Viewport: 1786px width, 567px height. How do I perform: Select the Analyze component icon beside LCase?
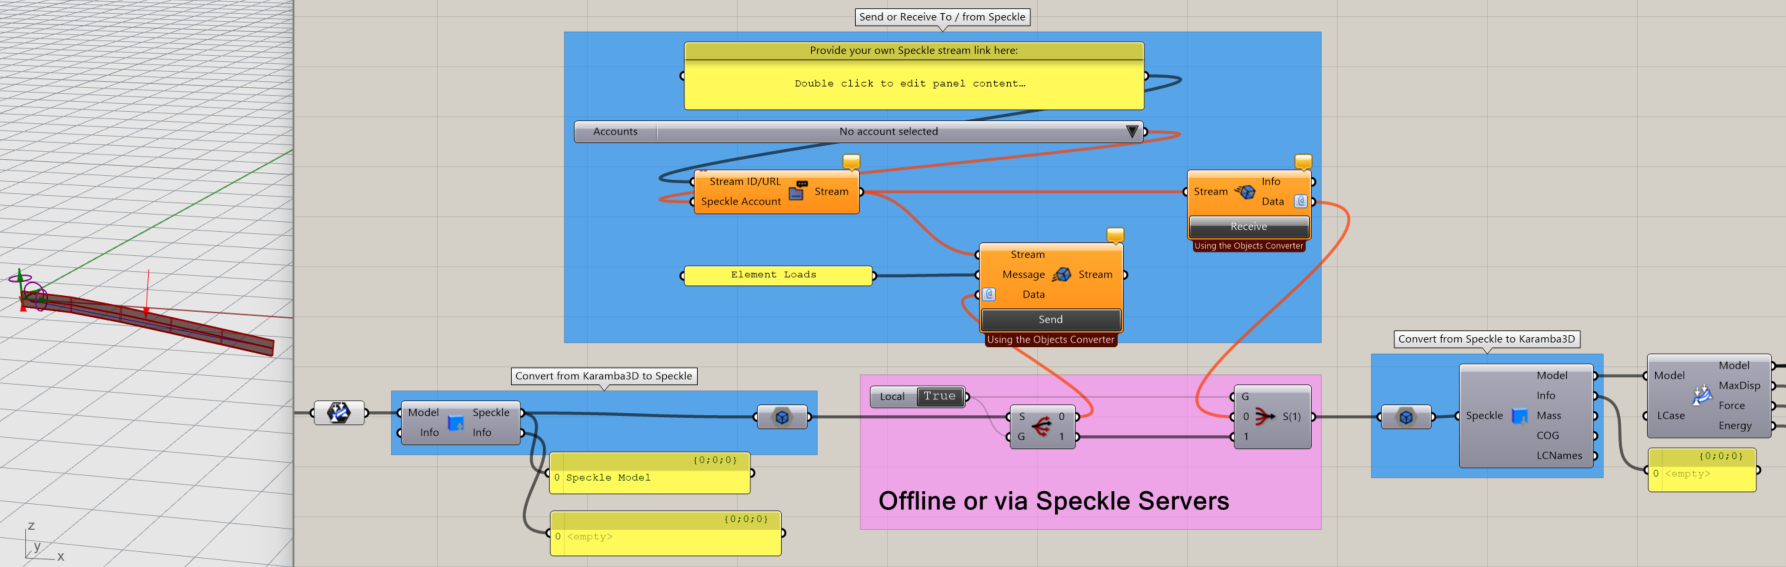[x=1701, y=396]
